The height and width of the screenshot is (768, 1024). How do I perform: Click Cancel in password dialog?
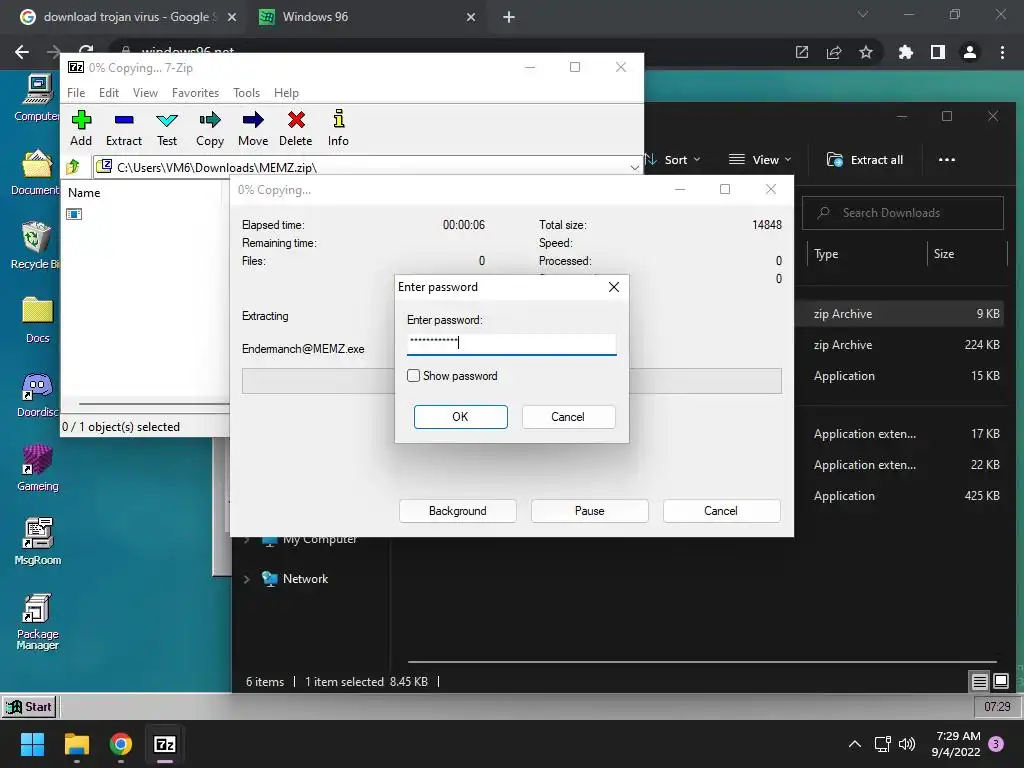(x=568, y=417)
